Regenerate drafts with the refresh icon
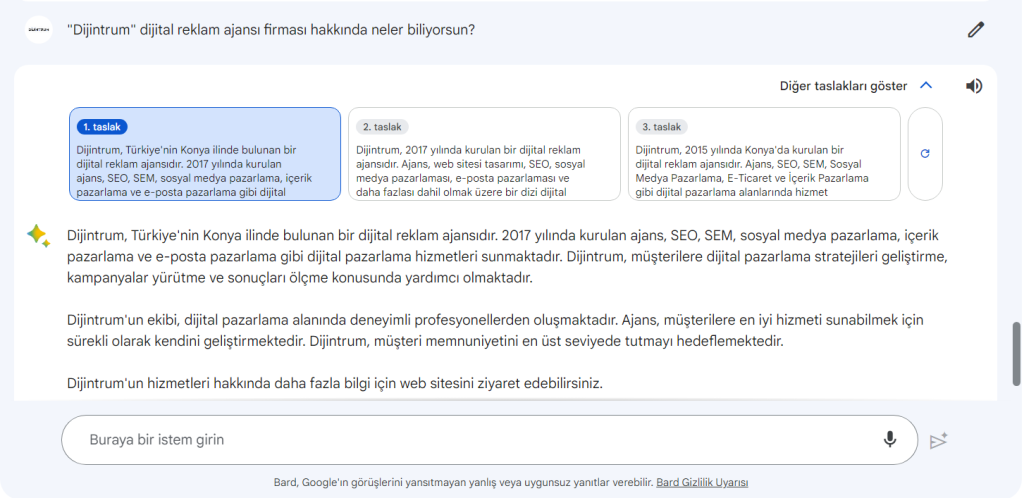 925,154
